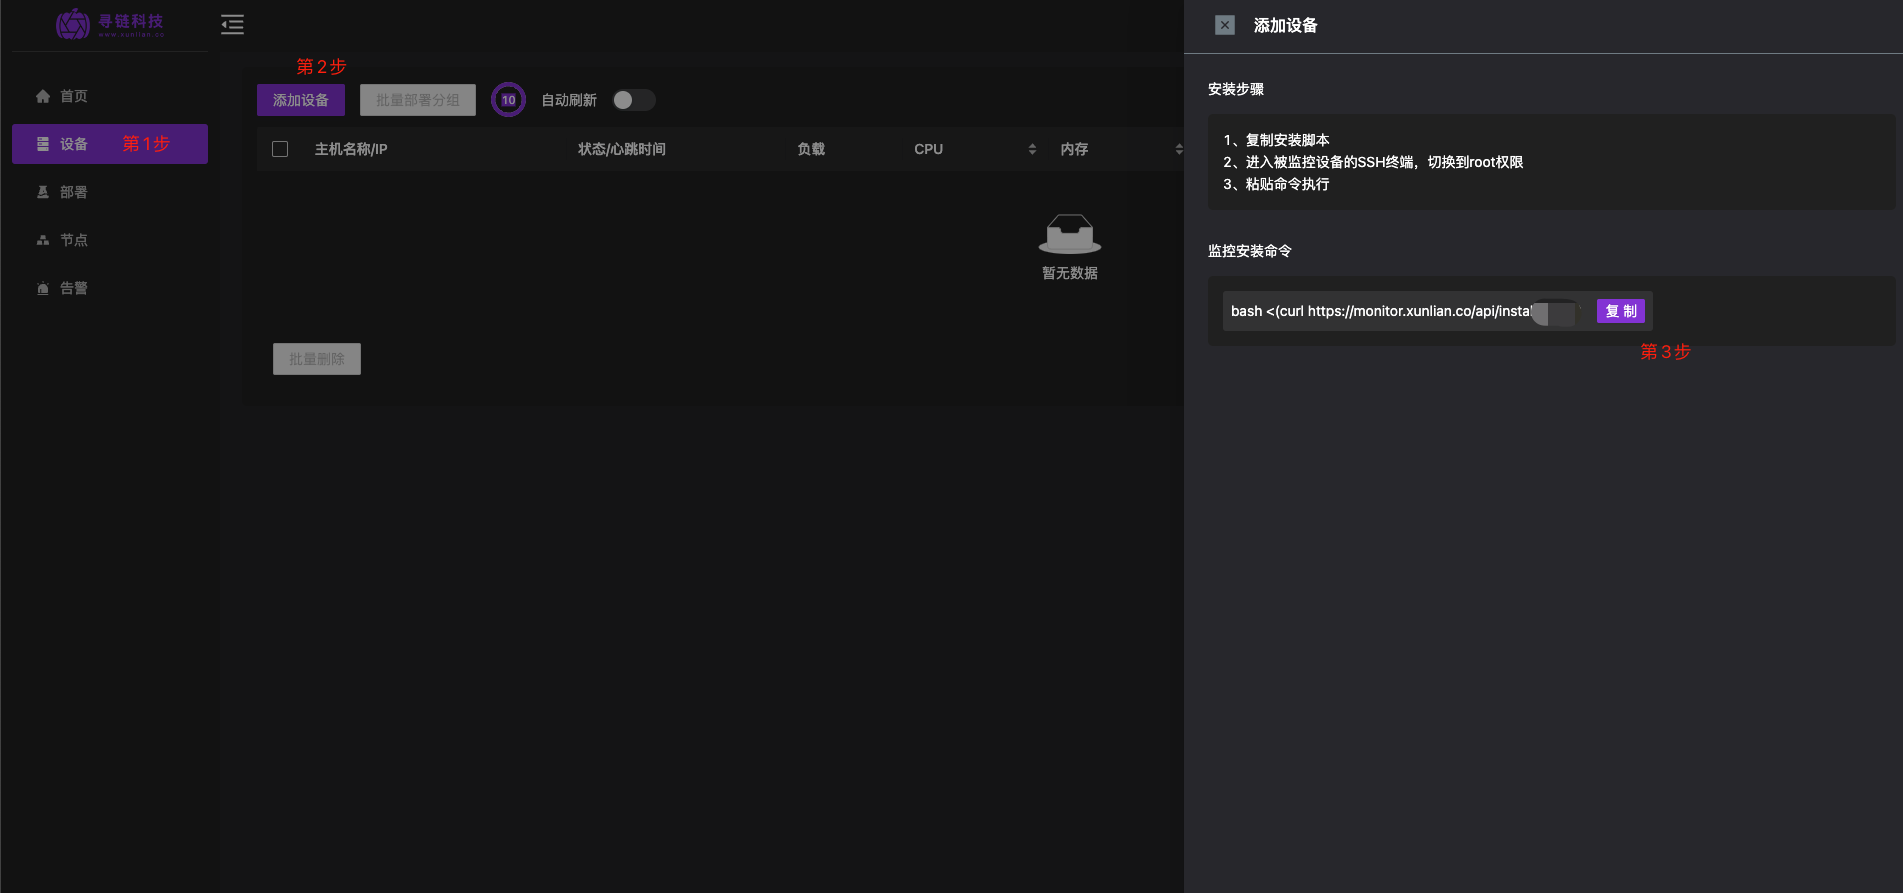The height and width of the screenshot is (893, 1903).
Task: Close the 添加设备 drawer with the X icon
Action: pos(1225,25)
